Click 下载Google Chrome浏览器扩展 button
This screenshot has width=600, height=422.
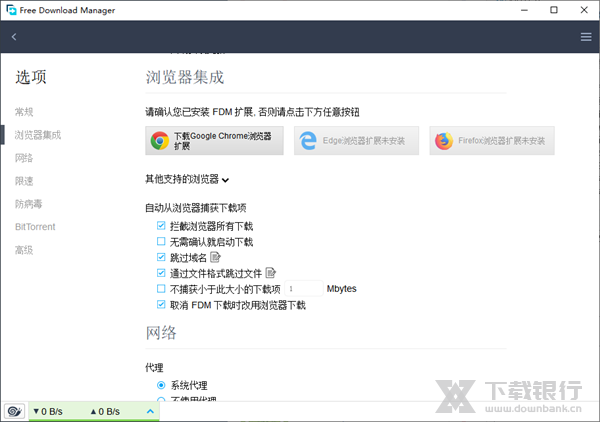coord(214,141)
